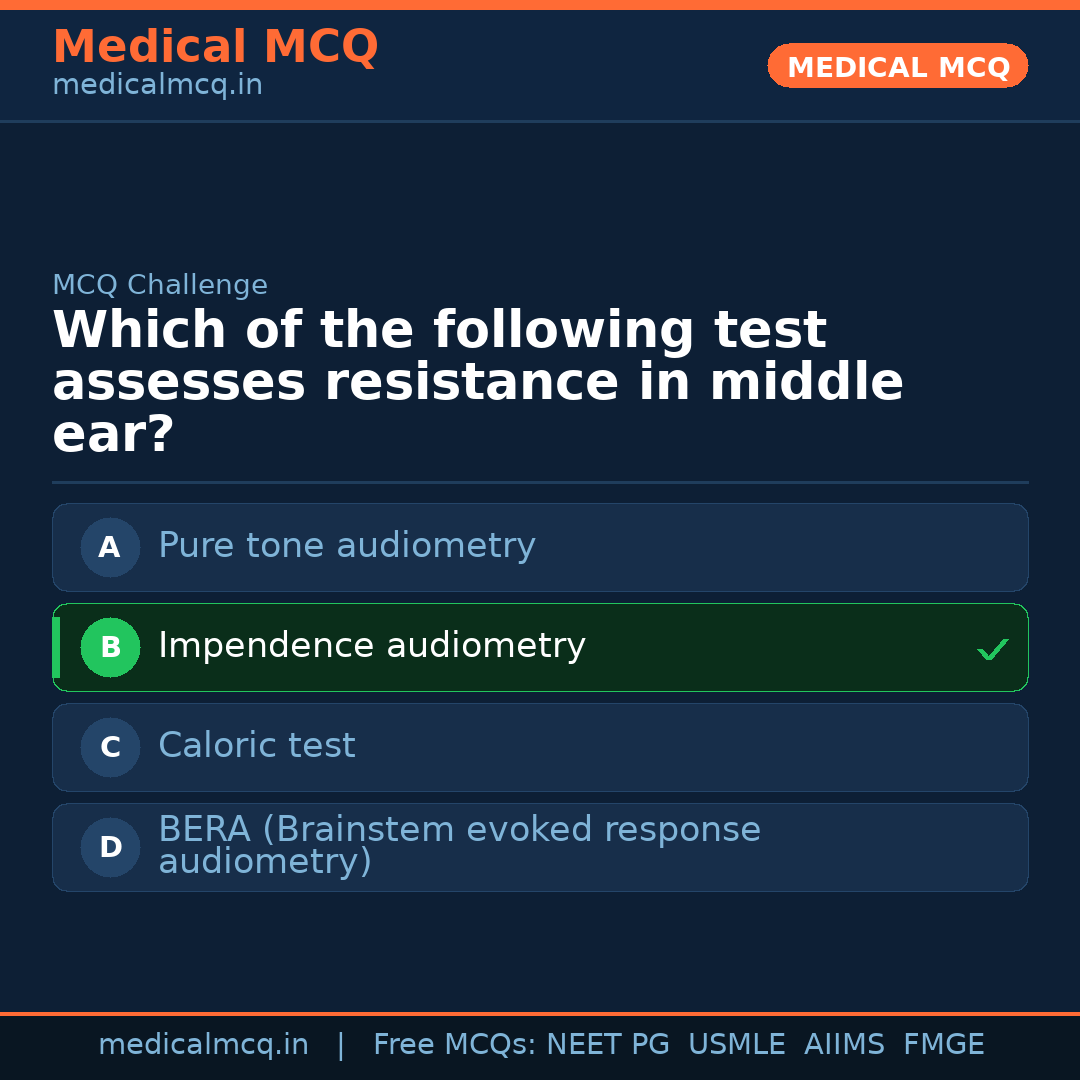The image size is (1080, 1080).
Task: Select the BERA brainstem evoked response option
Action: (459, 845)
